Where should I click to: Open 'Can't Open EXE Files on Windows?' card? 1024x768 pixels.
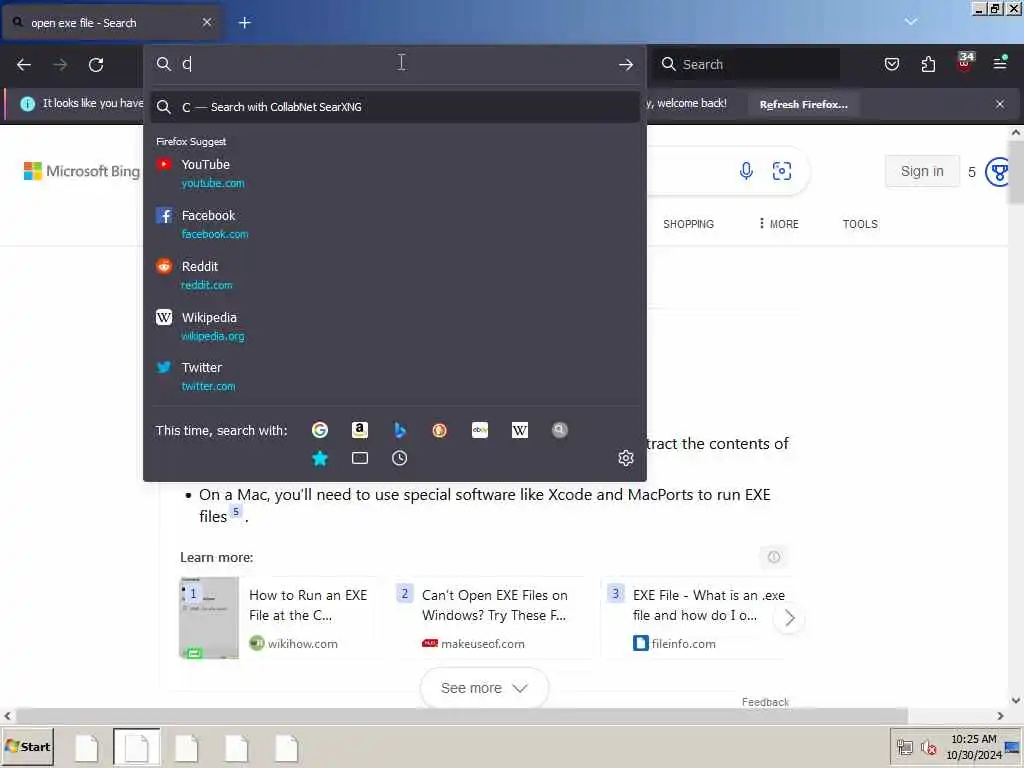pos(494,618)
